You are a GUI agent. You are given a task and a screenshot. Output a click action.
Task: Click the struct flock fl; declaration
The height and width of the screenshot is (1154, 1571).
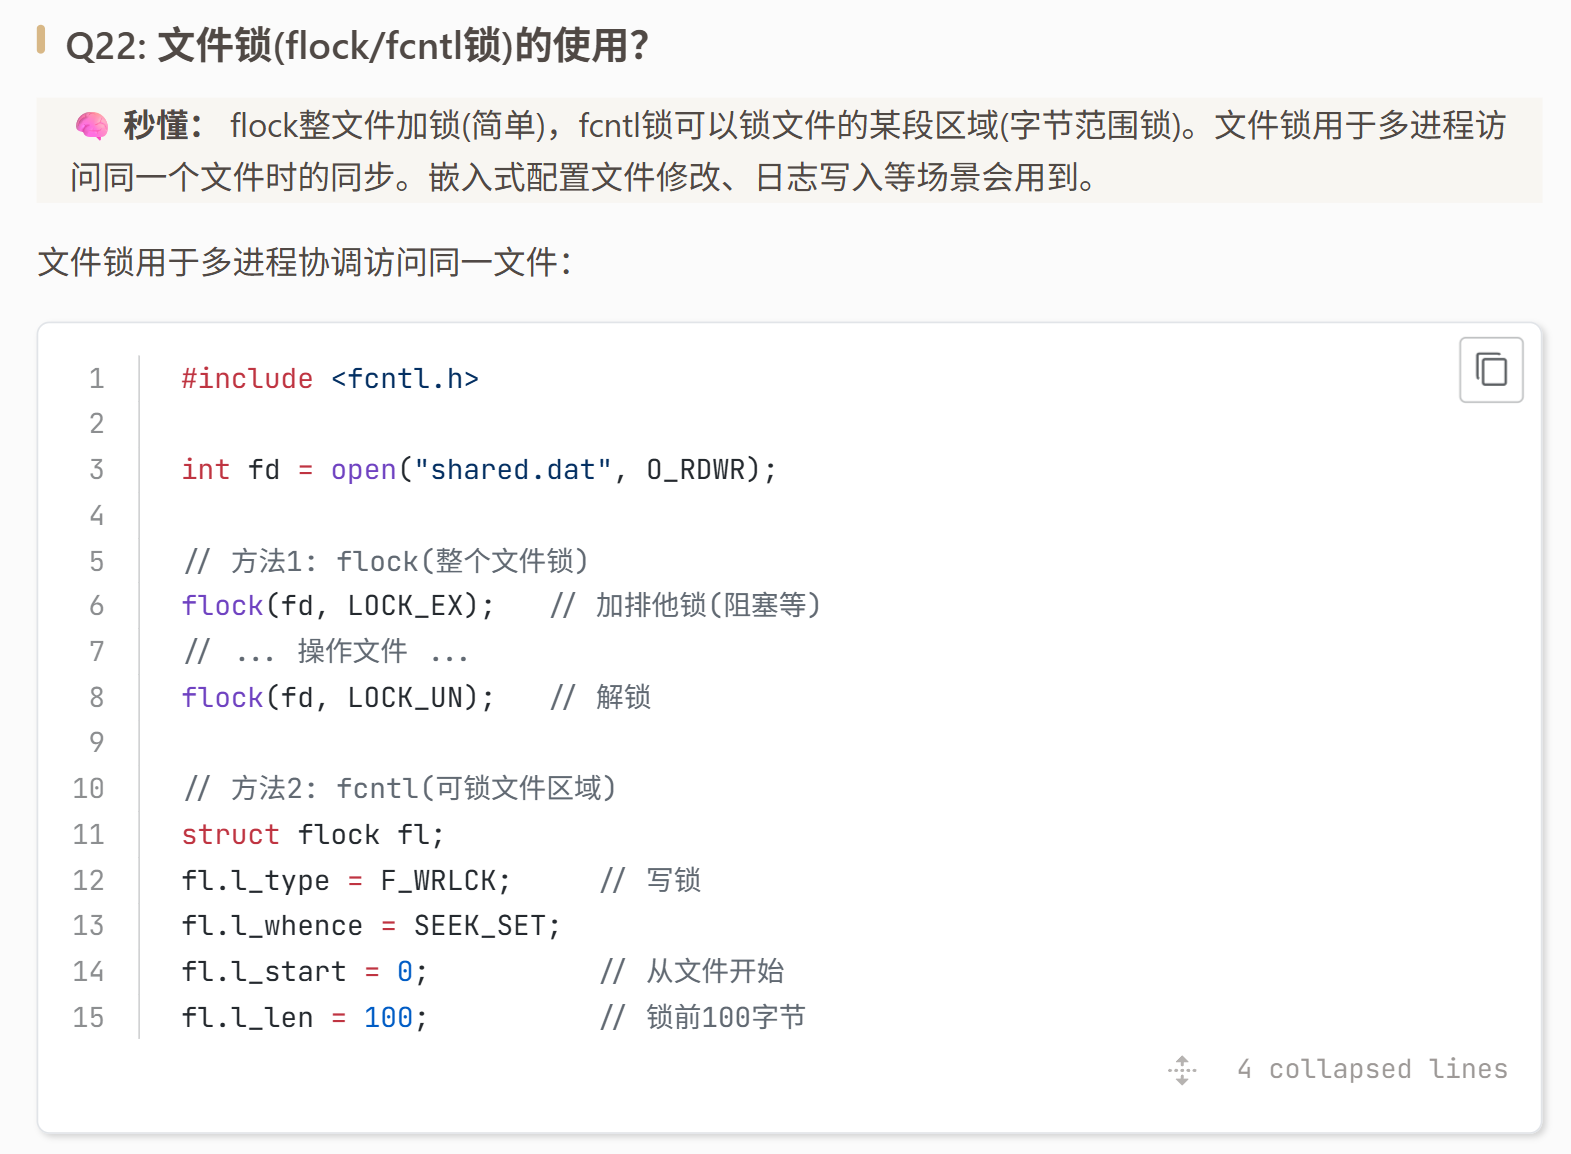312,834
